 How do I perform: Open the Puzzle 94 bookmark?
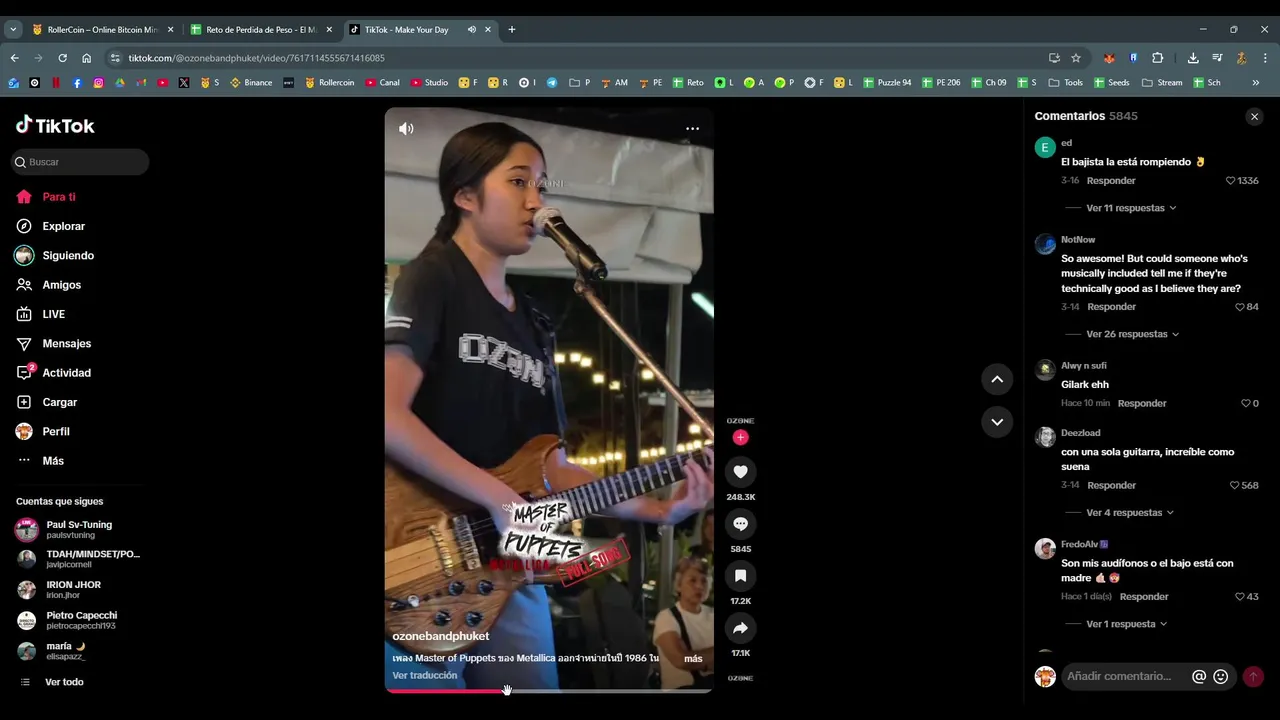pyautogui.click(x=887, y=83)
